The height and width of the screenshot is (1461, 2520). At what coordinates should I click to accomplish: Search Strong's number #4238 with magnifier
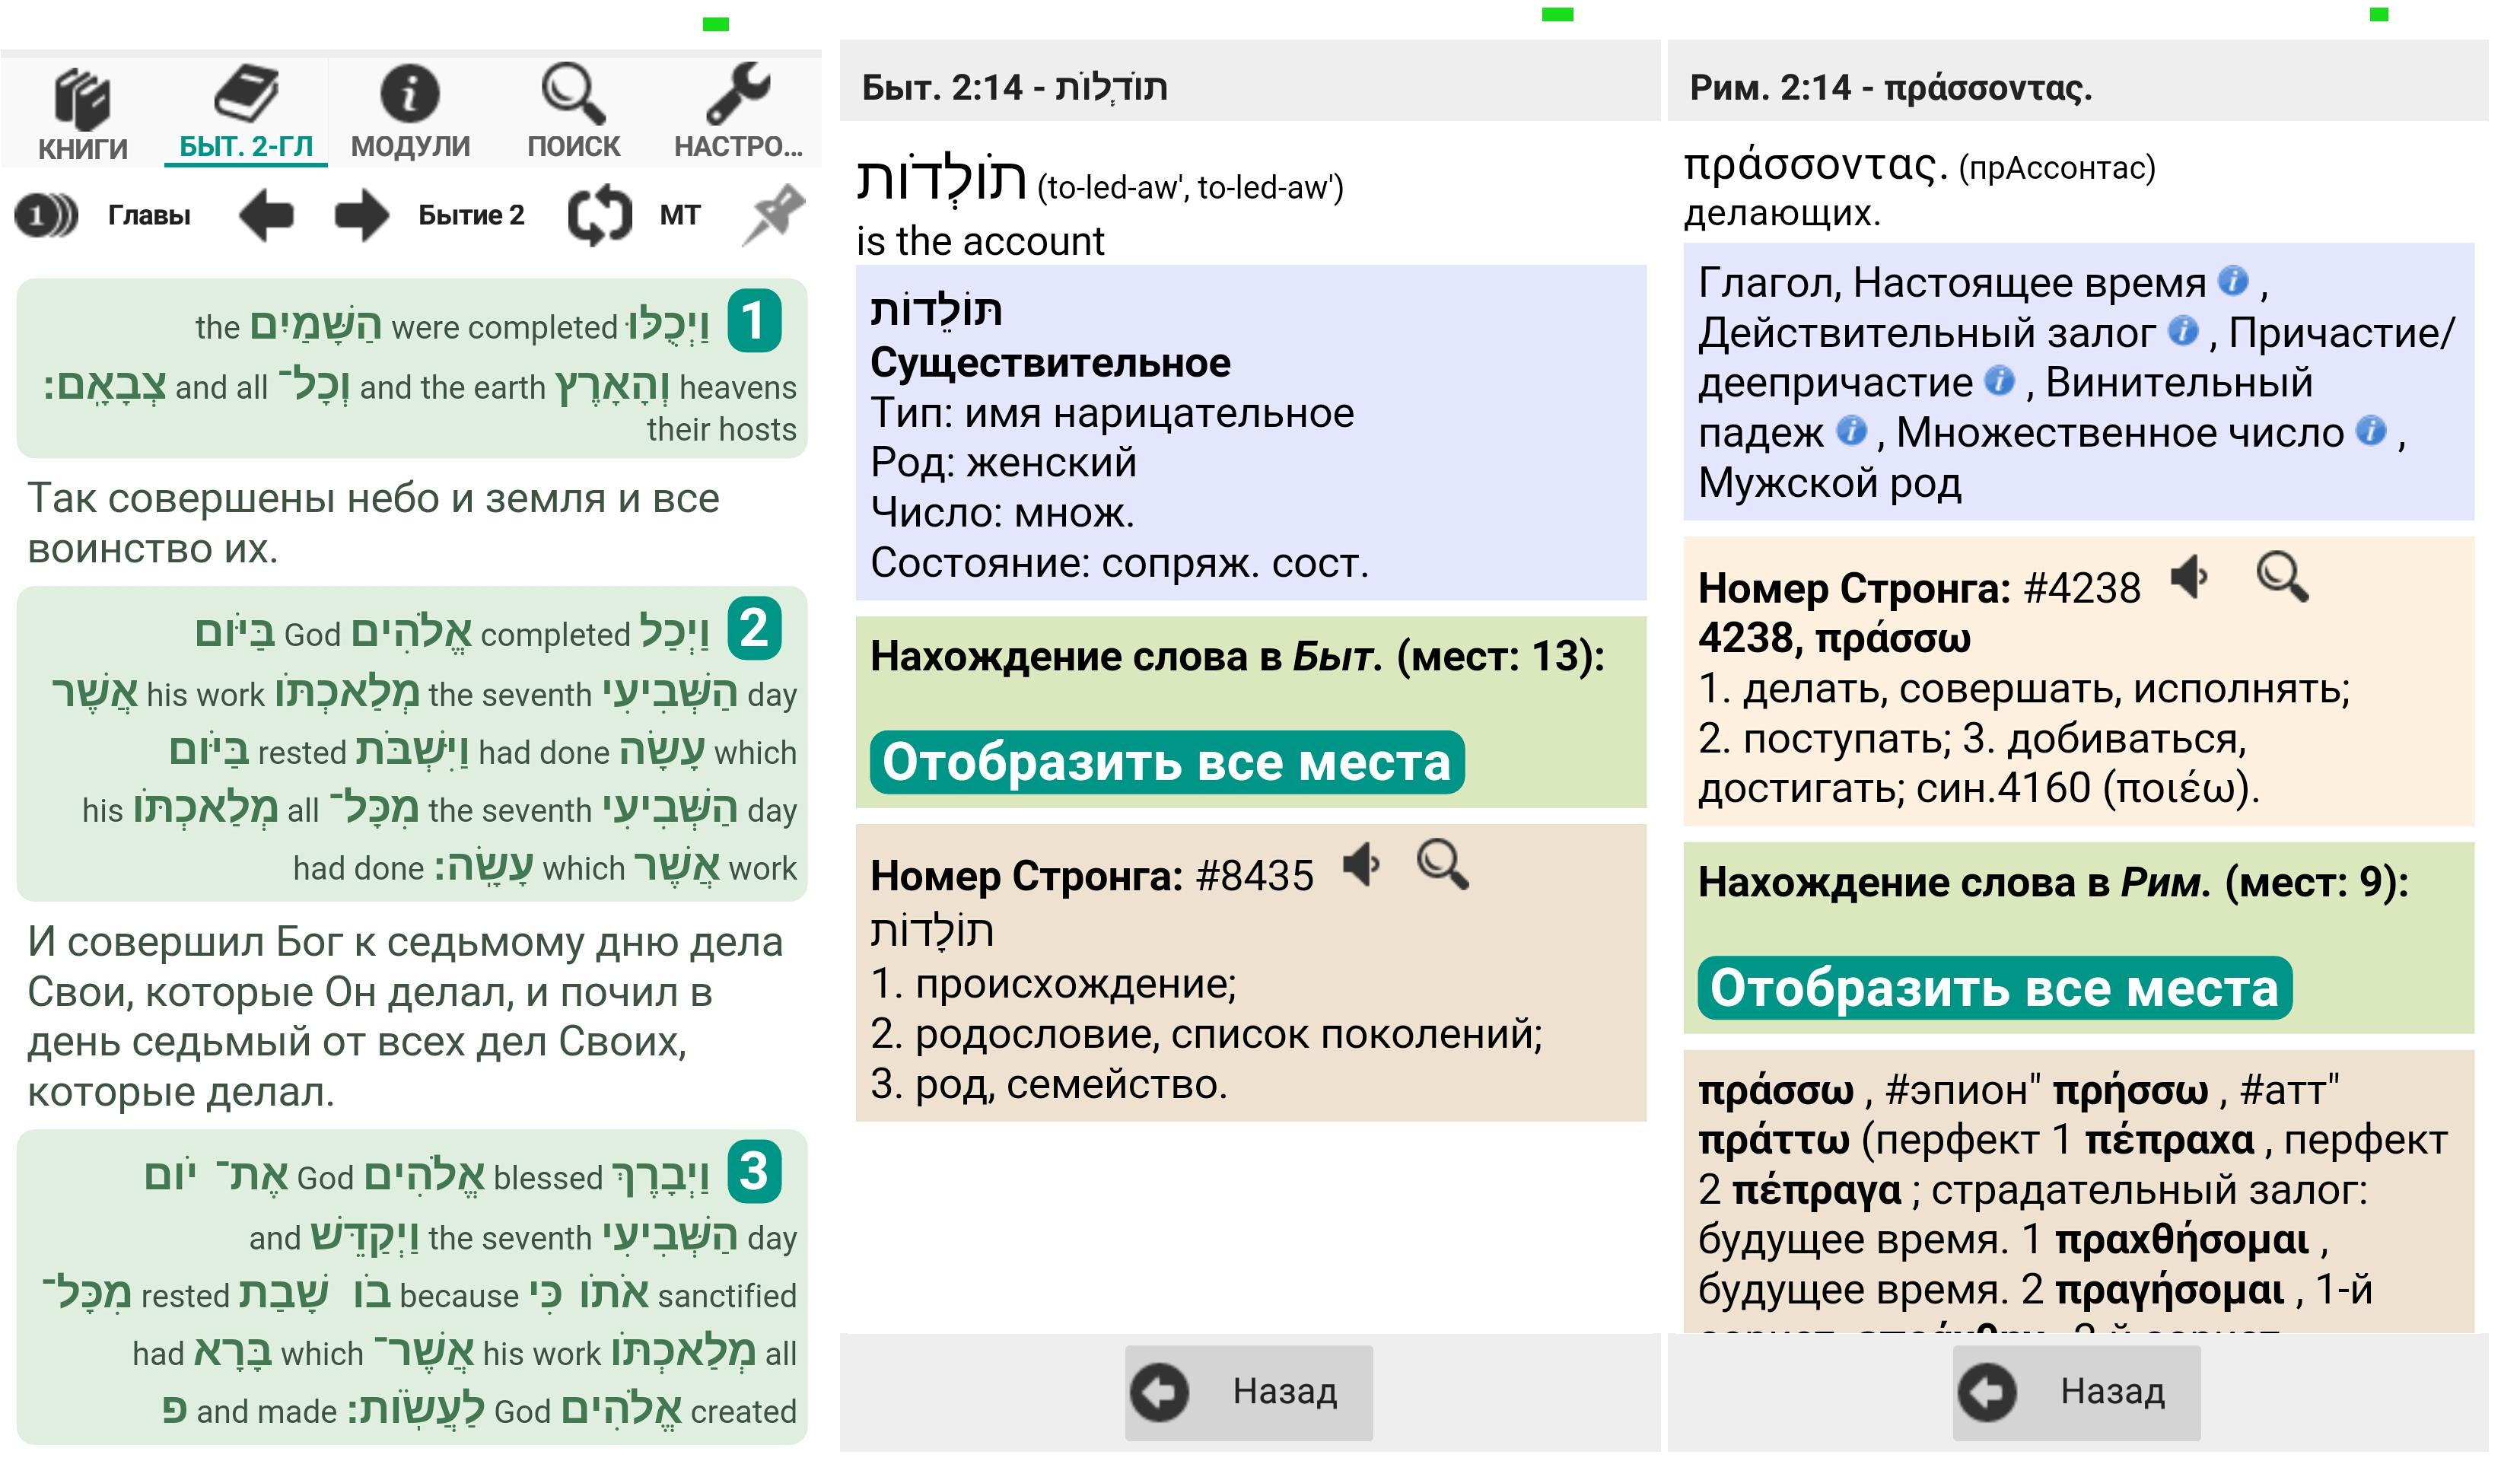tap(2282, 577)
